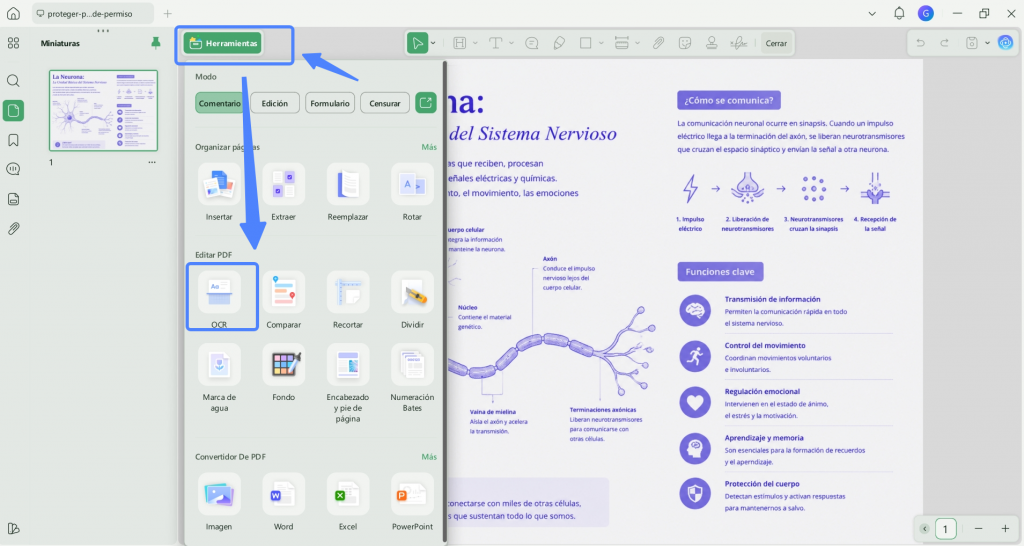Image resolution: width=1024 pixels, height=546 pixels.
Task: Click the green share/export mode icon
Action: tap(426, 103)
